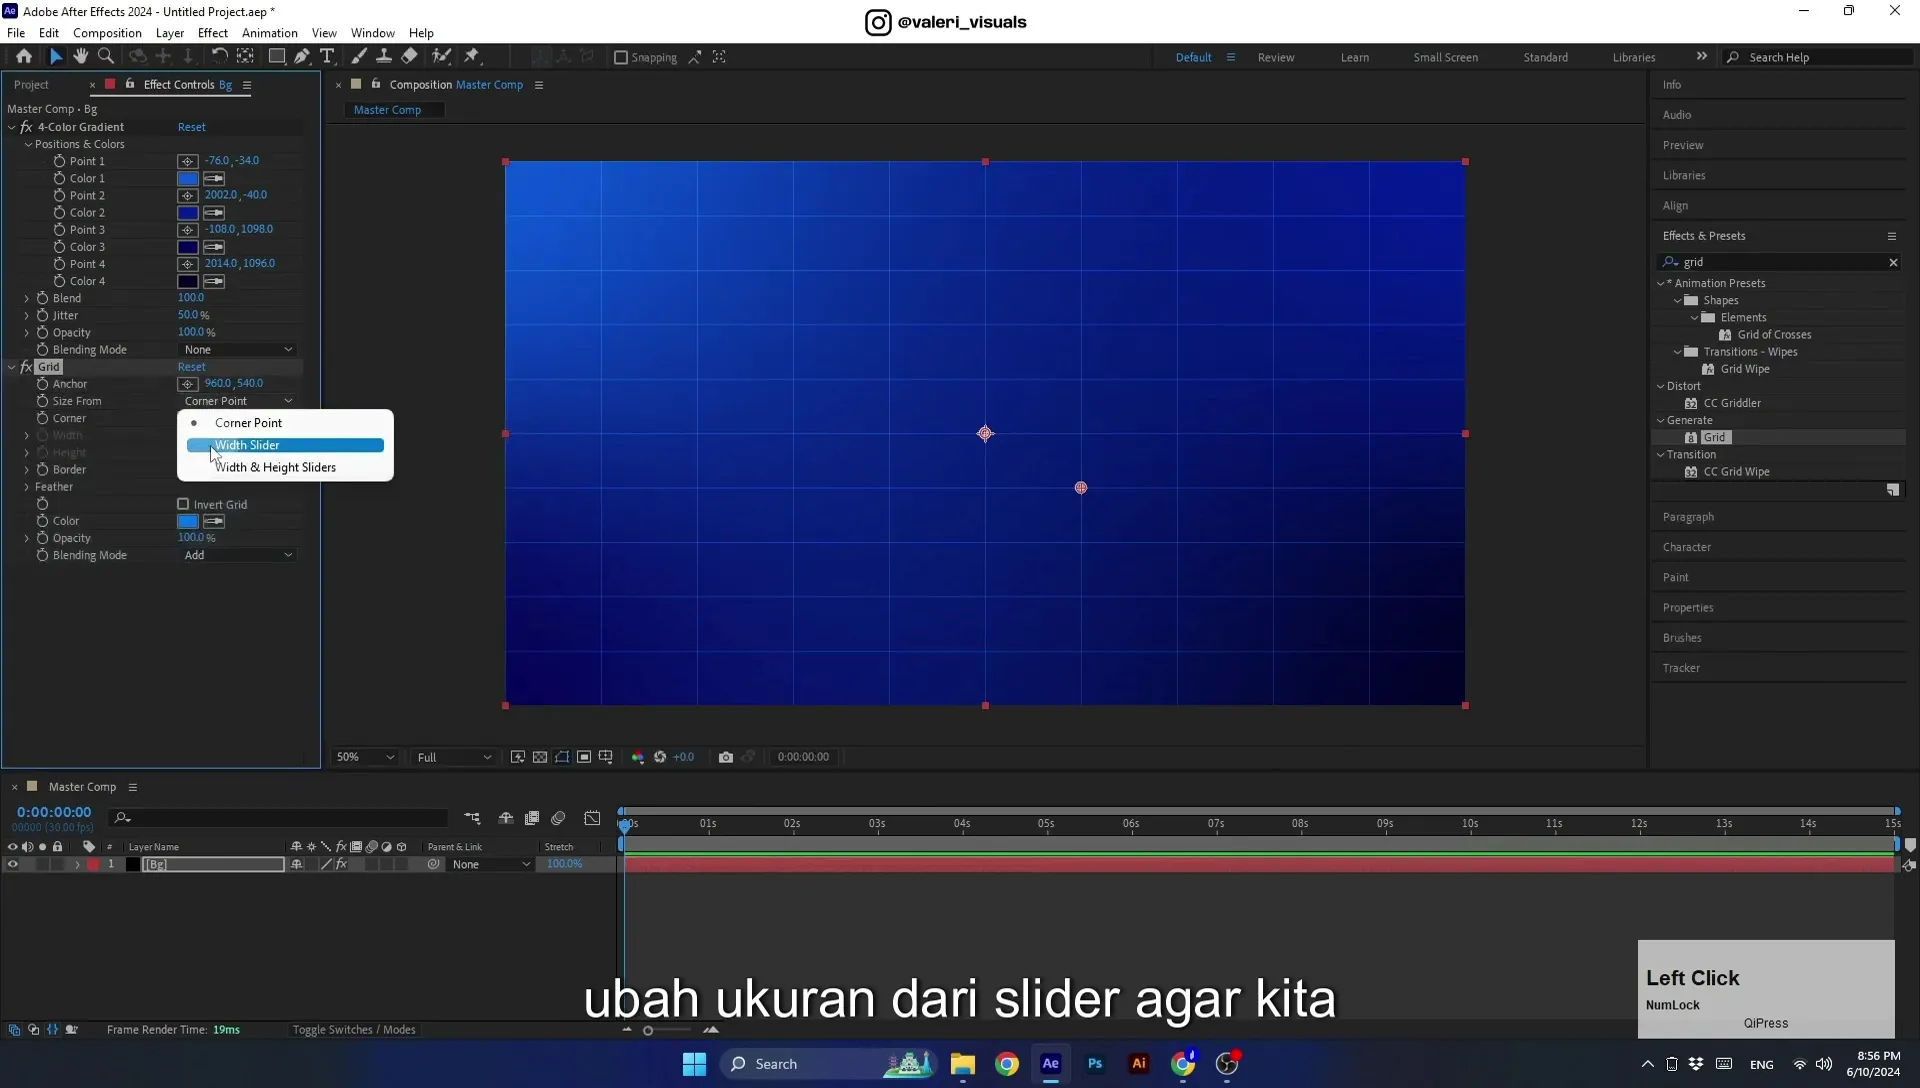
Task: Reset the 4-Color Gradient effect
Action: coord(191,127)
